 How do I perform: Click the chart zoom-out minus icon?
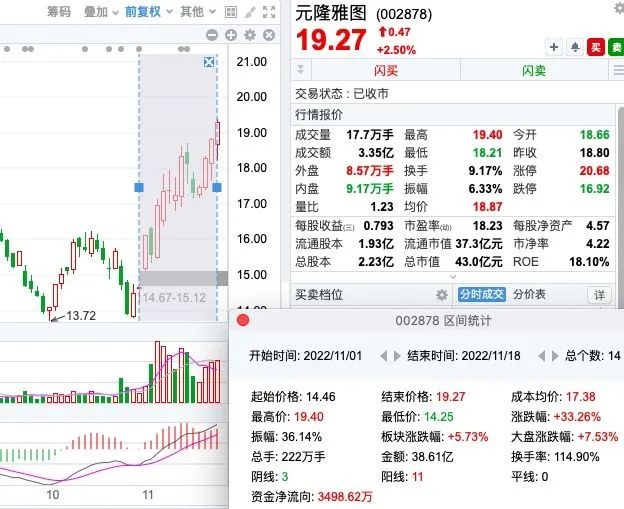tap(212, 35)
